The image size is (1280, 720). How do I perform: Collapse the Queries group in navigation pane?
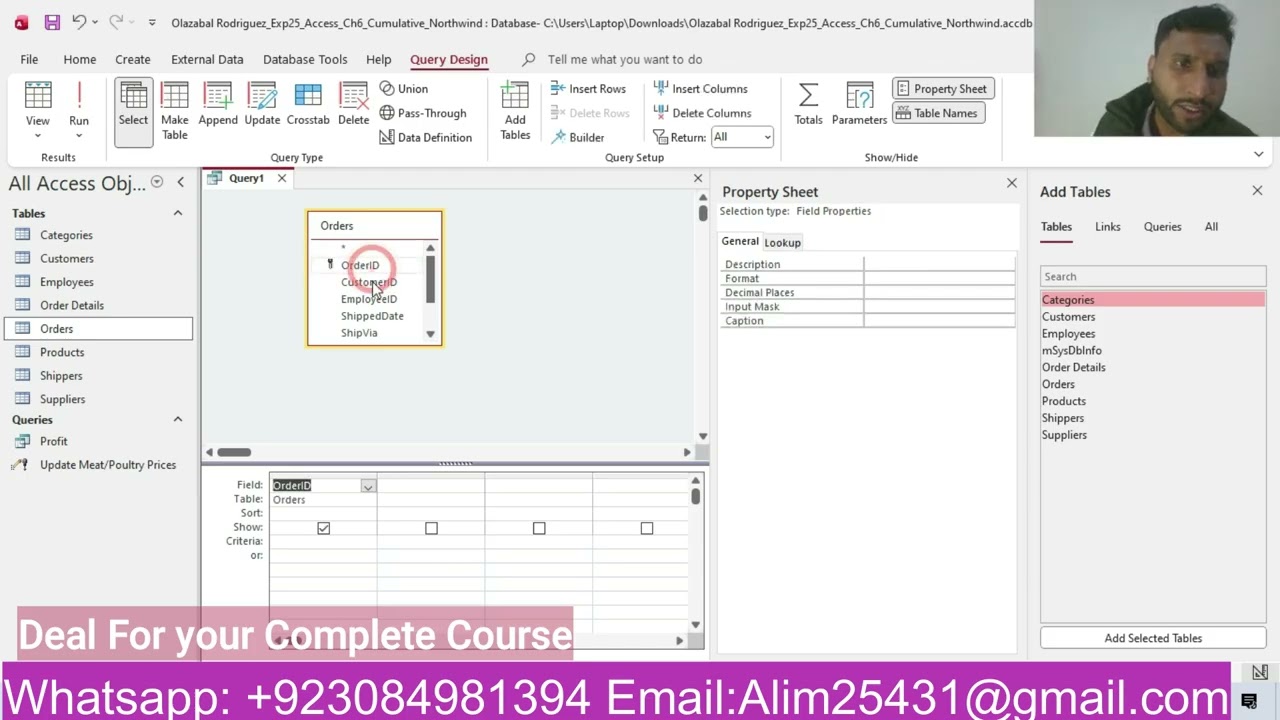pyautogui.click(x=178, y=420)
